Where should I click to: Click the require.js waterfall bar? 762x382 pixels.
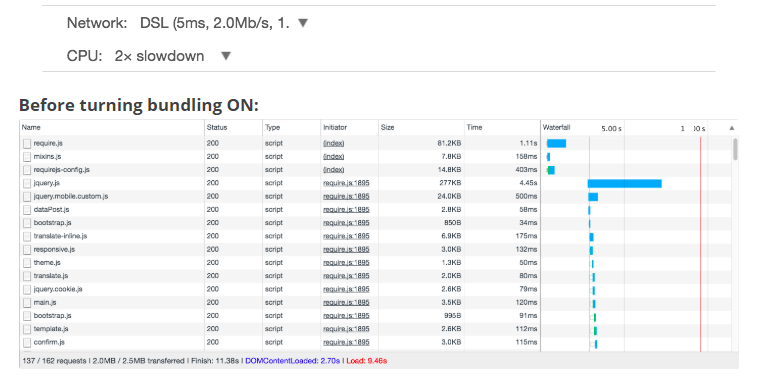[556, 143]
